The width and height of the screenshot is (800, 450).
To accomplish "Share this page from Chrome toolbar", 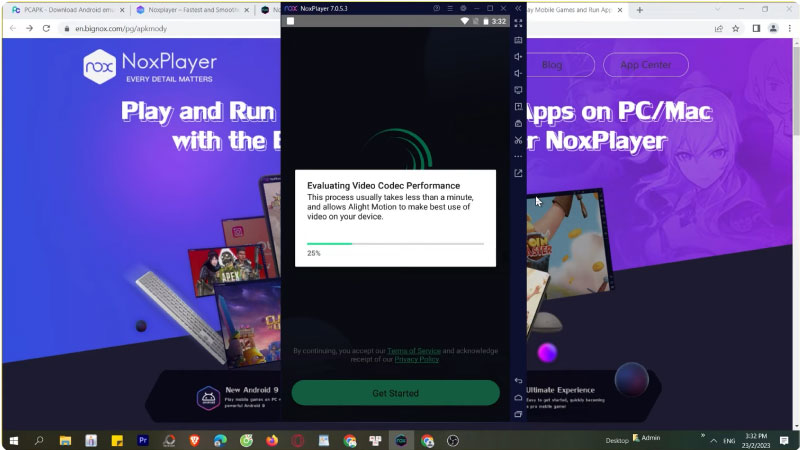I will click(719, 29).
